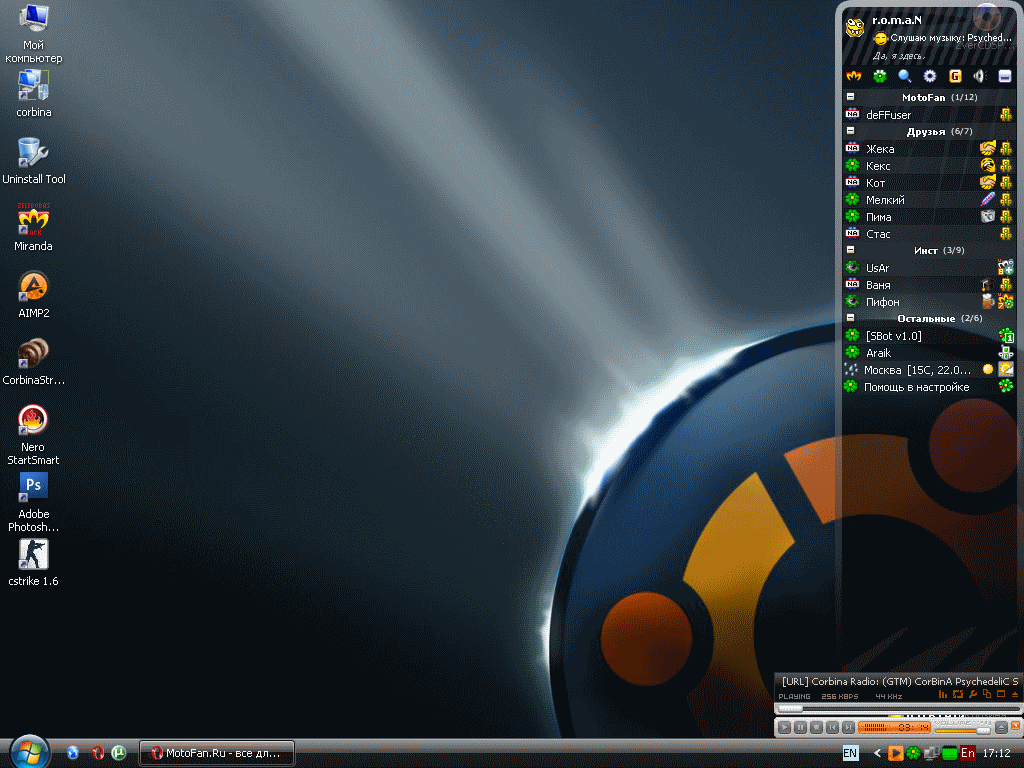Select contact Стас

coord(929,233)
